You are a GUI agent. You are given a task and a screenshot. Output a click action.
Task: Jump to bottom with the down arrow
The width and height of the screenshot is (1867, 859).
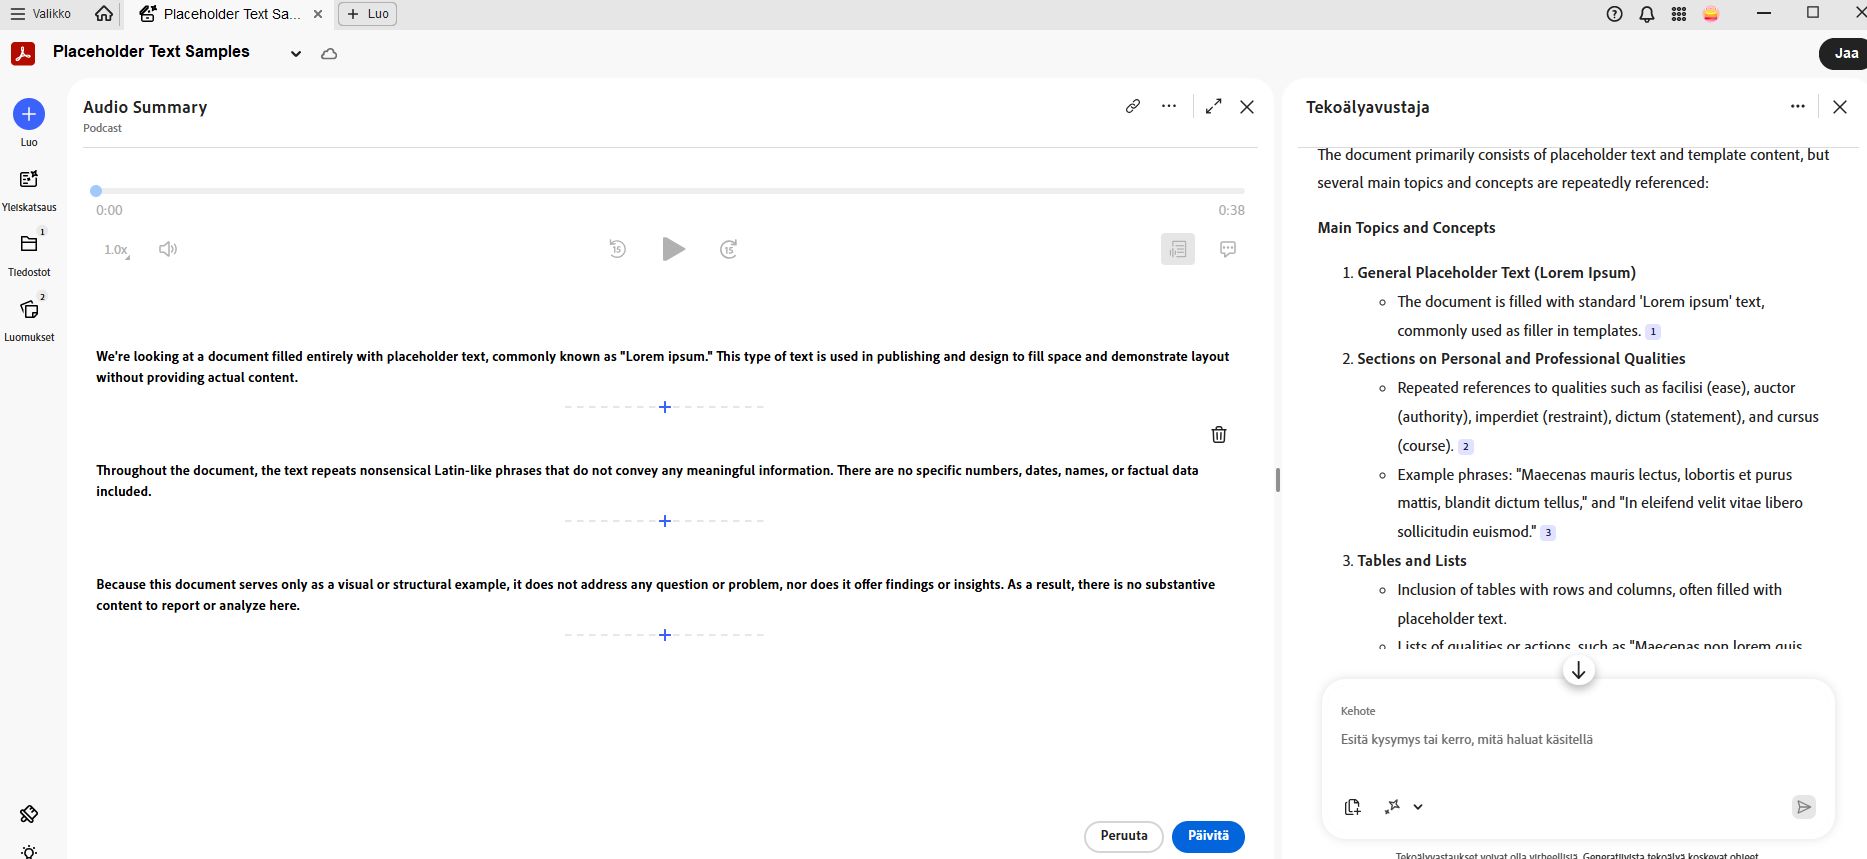[1579, 671]
